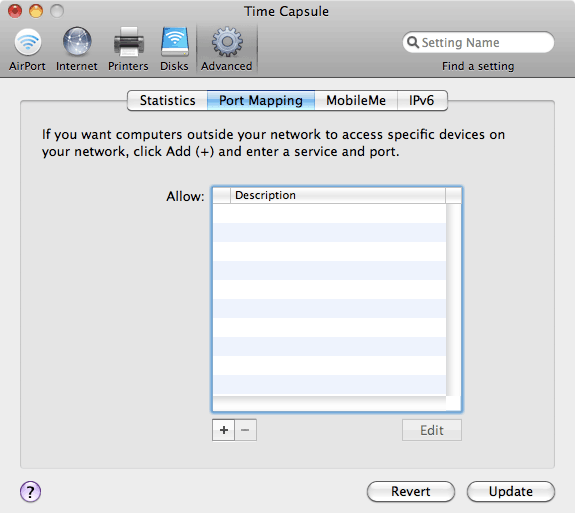The height and width of the screenshot is (513, 575).
Task: Click the Description column header
Action: 338,195
